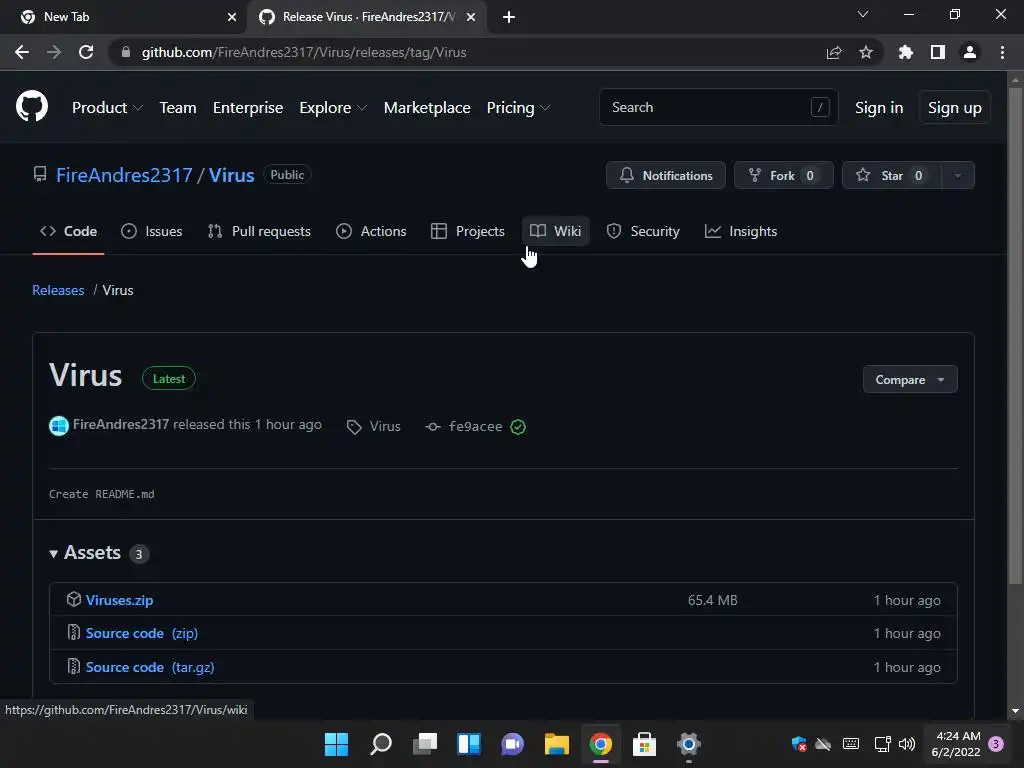Switch to the Code tab
Image resolution: width=1024 pixels, height=768 pixels.
pos(69,231)
